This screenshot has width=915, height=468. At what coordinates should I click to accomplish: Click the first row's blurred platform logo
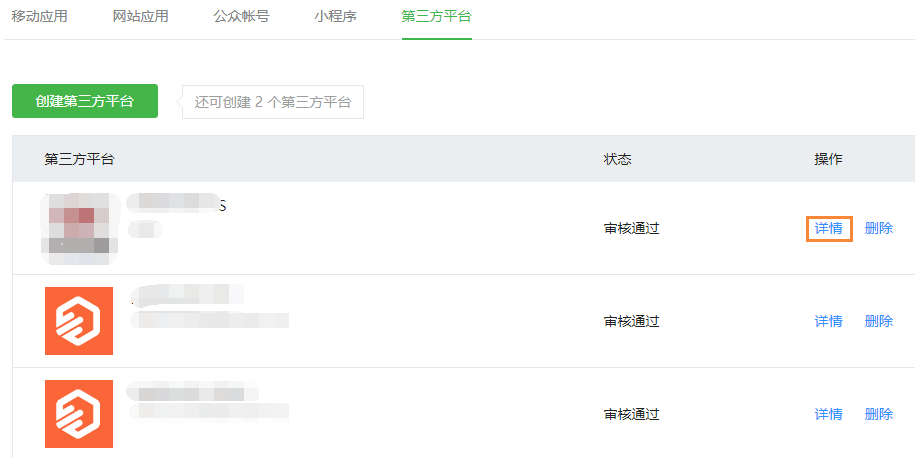click(78, 228)
